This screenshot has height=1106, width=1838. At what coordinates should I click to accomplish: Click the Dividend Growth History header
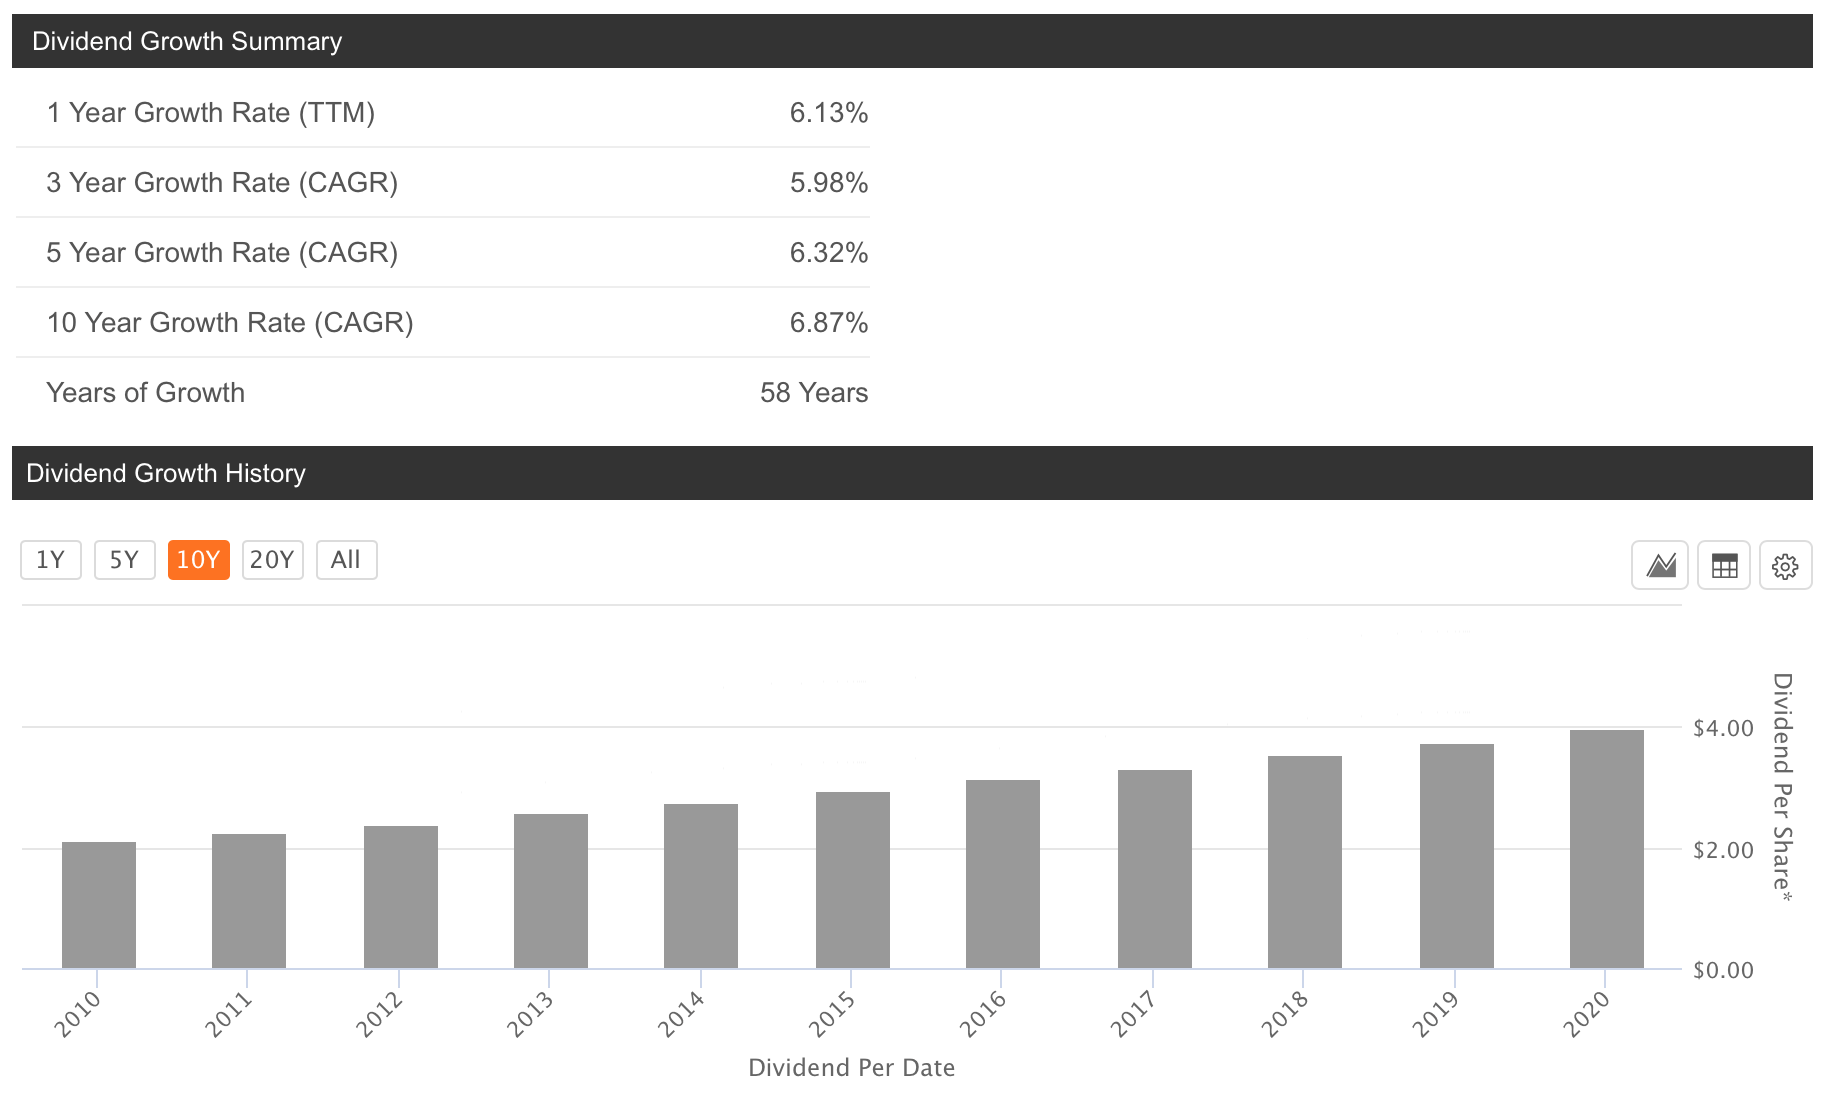[x=166, y=473]
